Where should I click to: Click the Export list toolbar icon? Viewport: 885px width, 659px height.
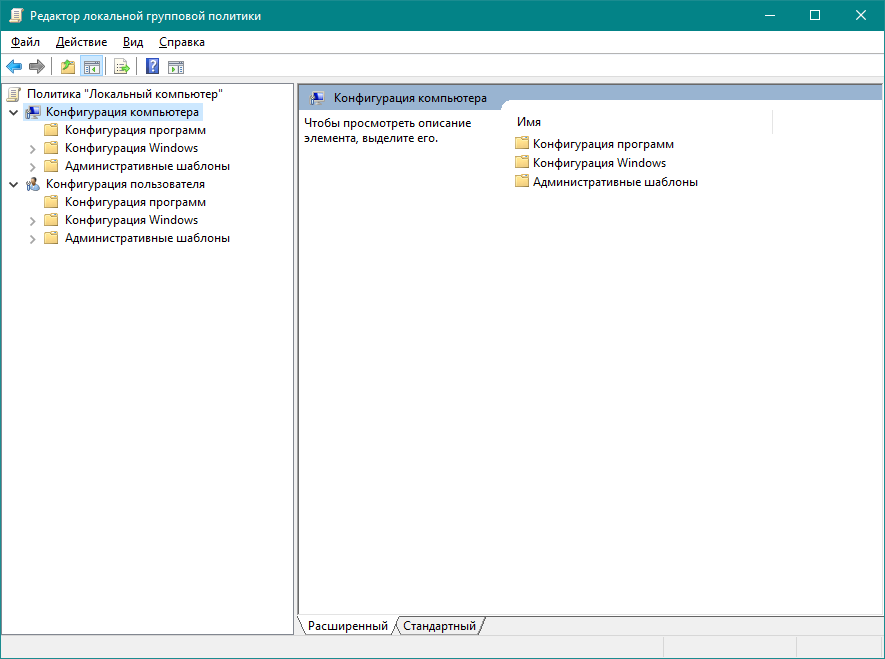coord(122,67)
